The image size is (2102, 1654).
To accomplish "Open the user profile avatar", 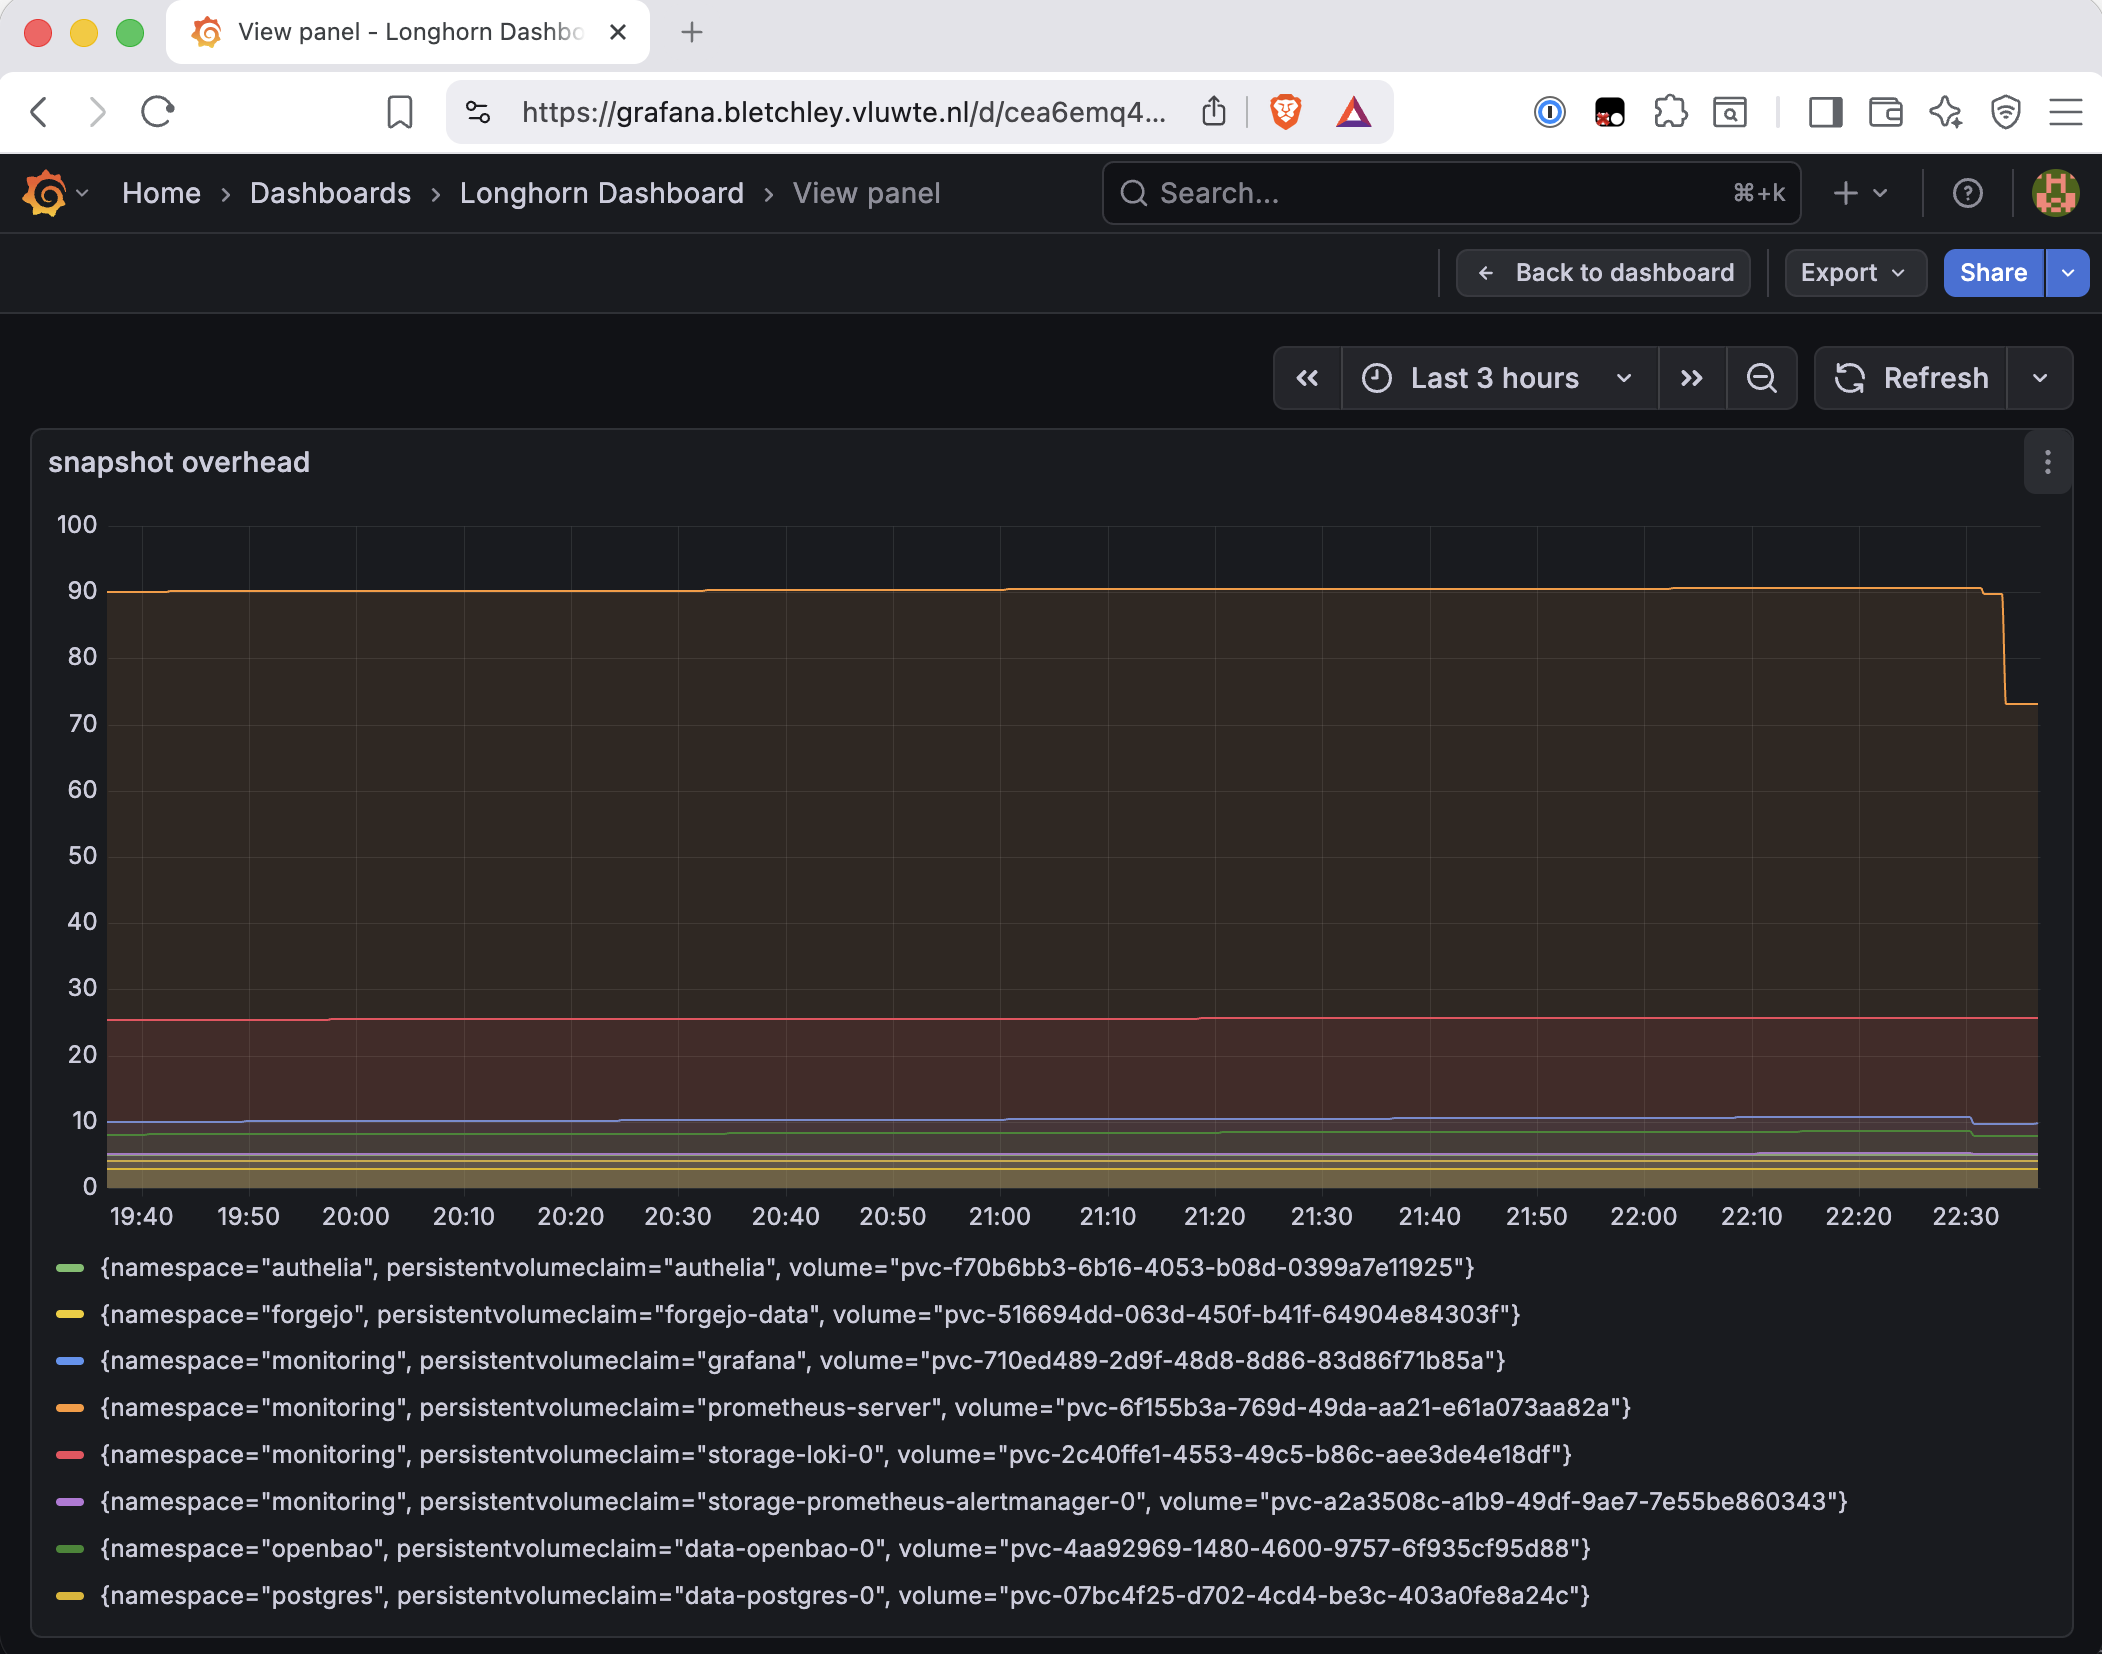I will (2056, 193).
